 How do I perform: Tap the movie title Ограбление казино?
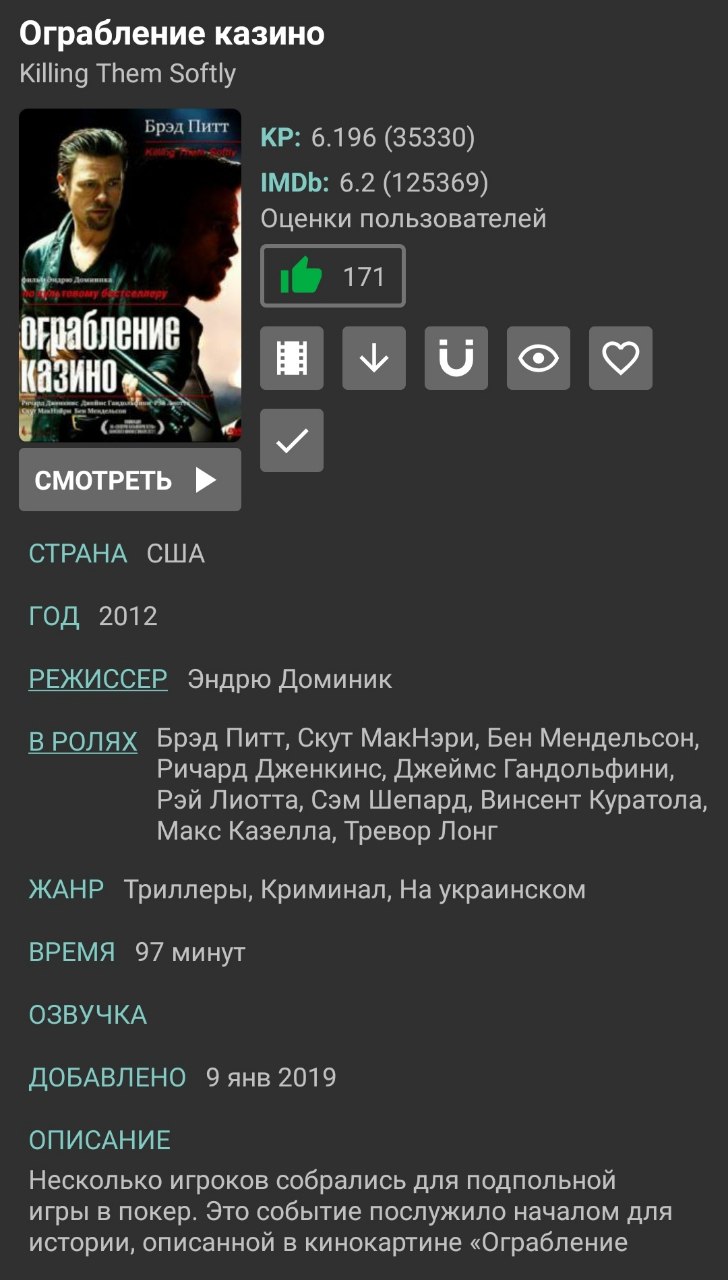pyautogui.click(x=172, y=34)
